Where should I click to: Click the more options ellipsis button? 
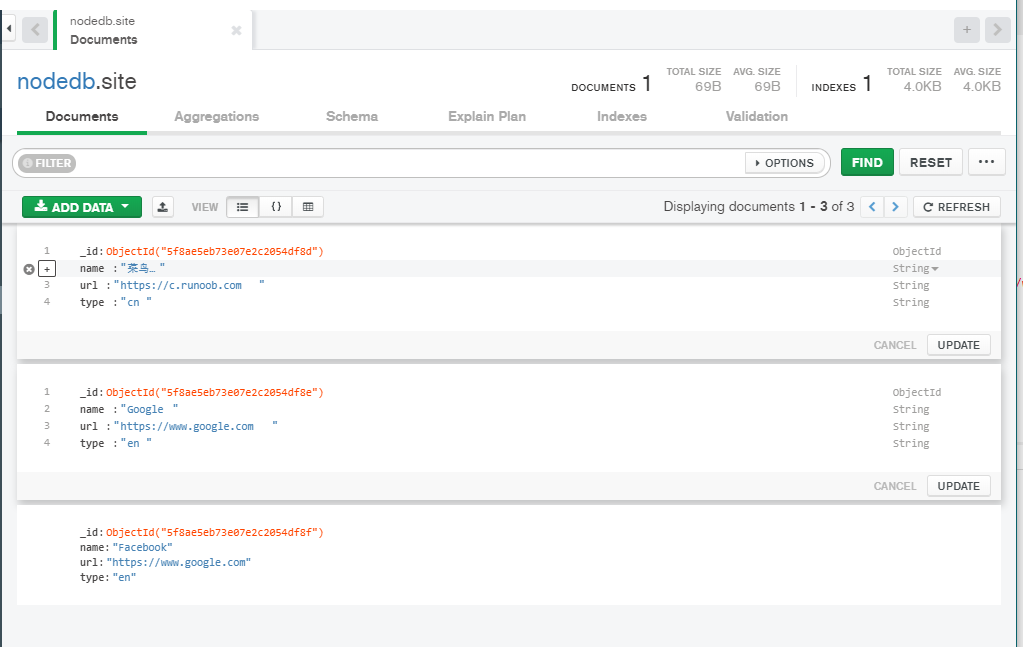pyautogui.click(x=986, y=162)
